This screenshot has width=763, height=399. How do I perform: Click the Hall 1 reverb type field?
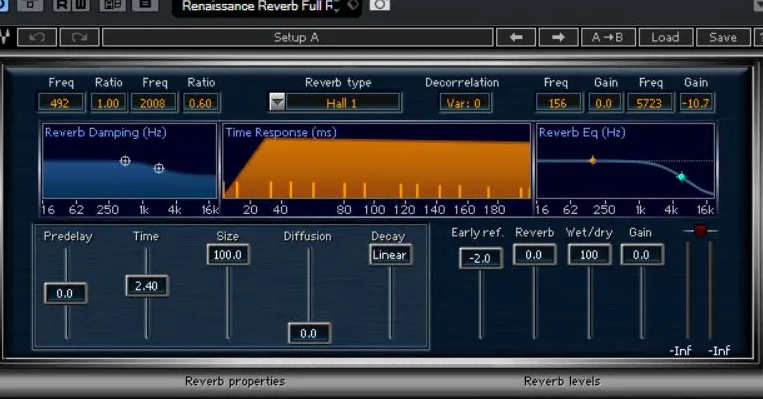tap(343, 103)
